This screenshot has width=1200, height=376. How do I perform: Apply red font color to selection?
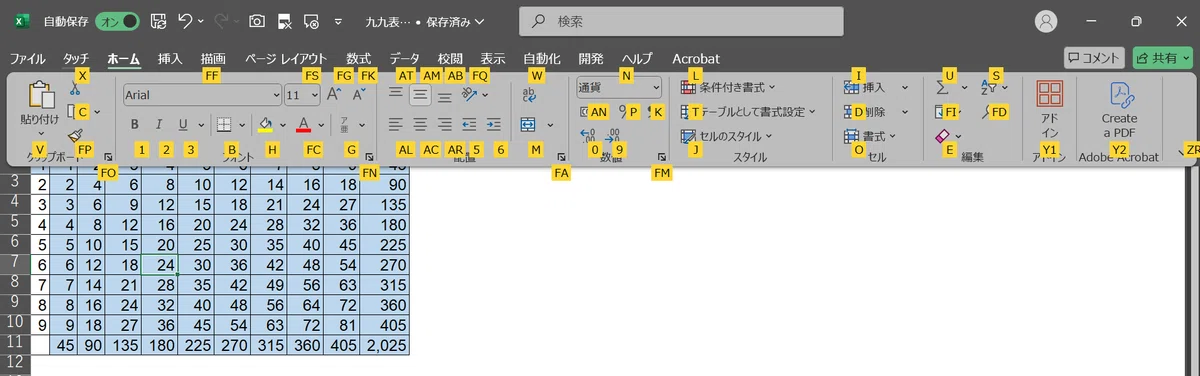[304, 125]
